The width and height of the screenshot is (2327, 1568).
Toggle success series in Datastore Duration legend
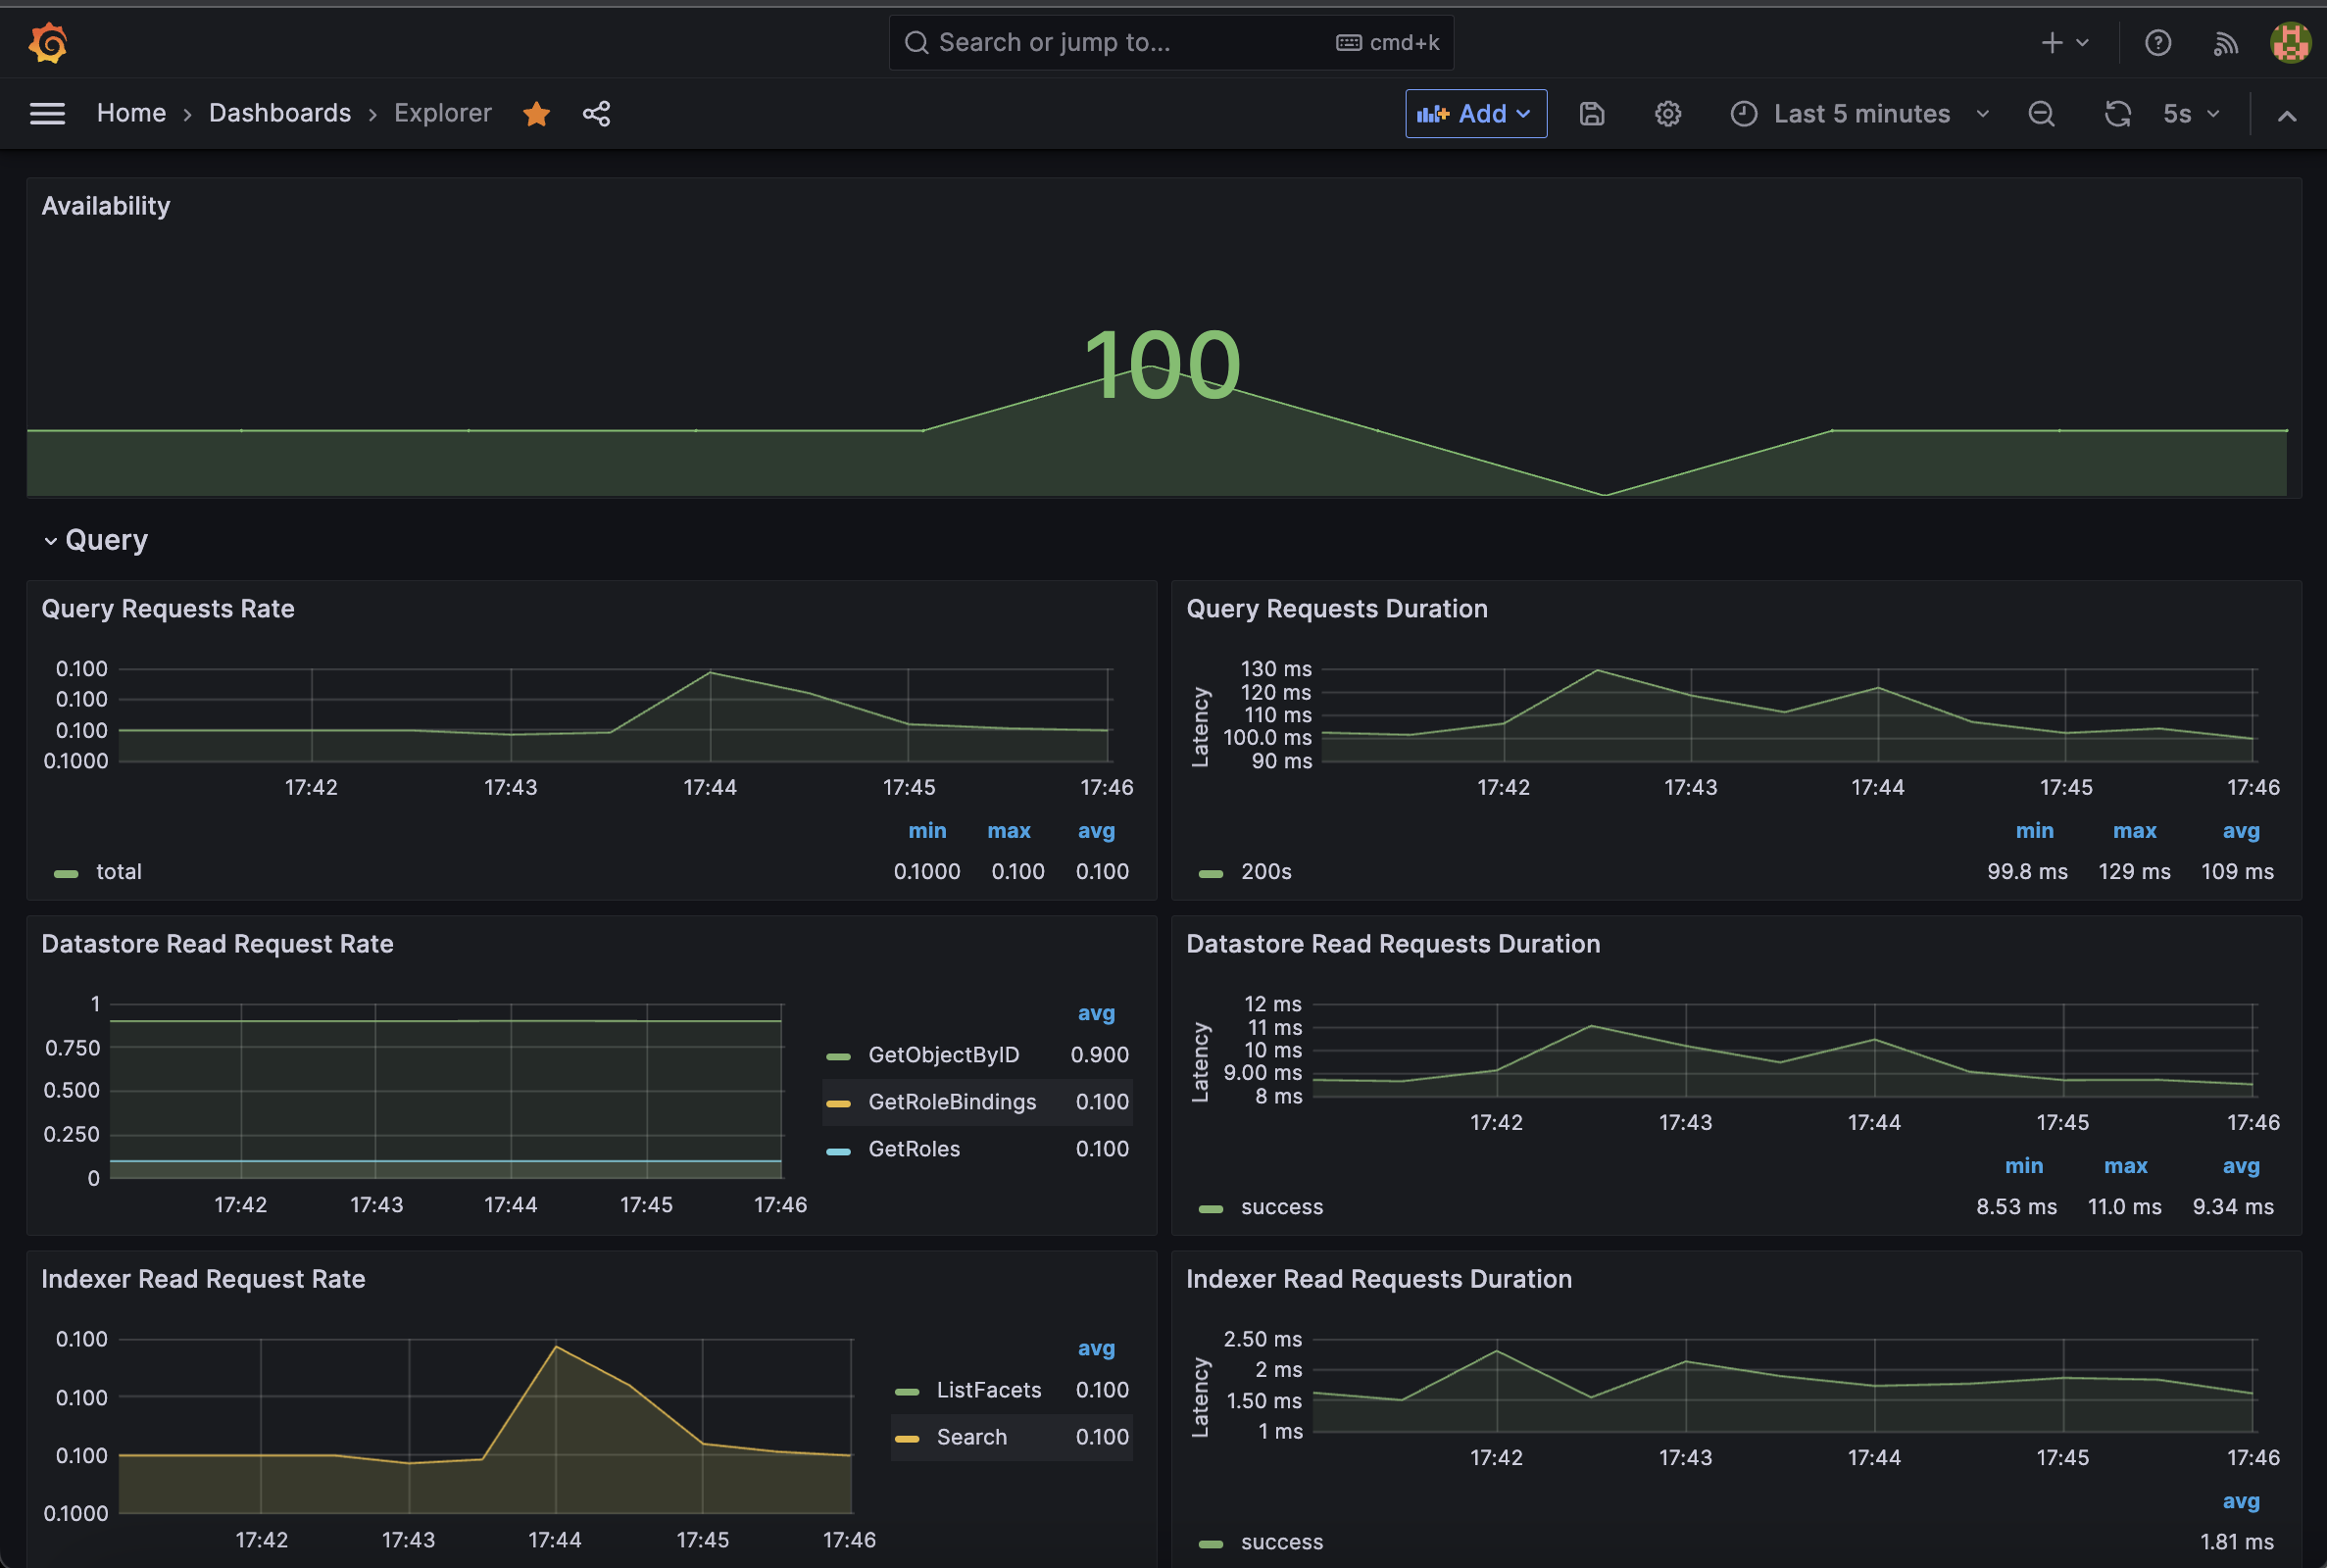tap(1281, 1207)
